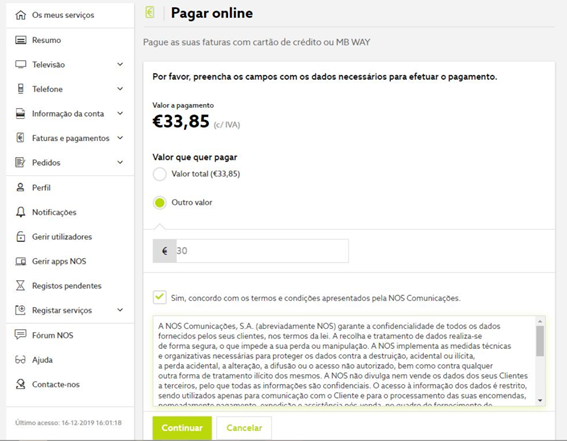Click the bell icon for Notificações
The height and width of the screenshot is (441, 567).
click(21, 212)
